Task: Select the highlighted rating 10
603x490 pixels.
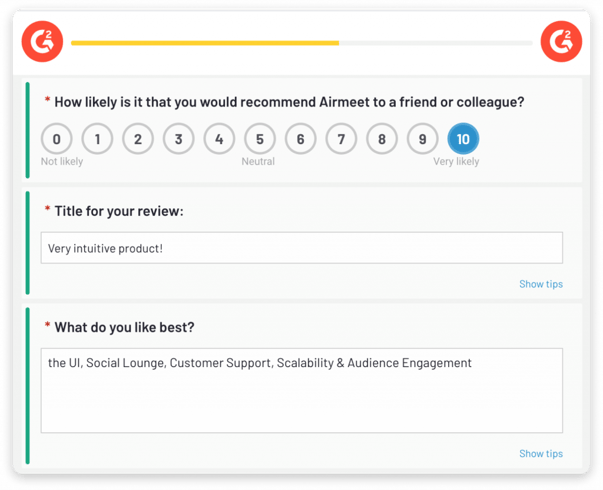Action: point(463,139)
